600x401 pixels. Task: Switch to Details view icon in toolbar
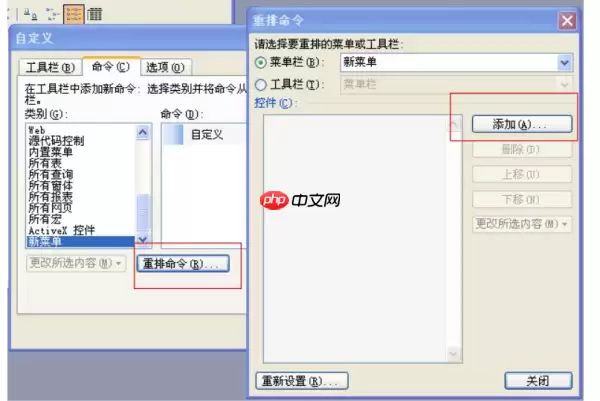(95, 15)
